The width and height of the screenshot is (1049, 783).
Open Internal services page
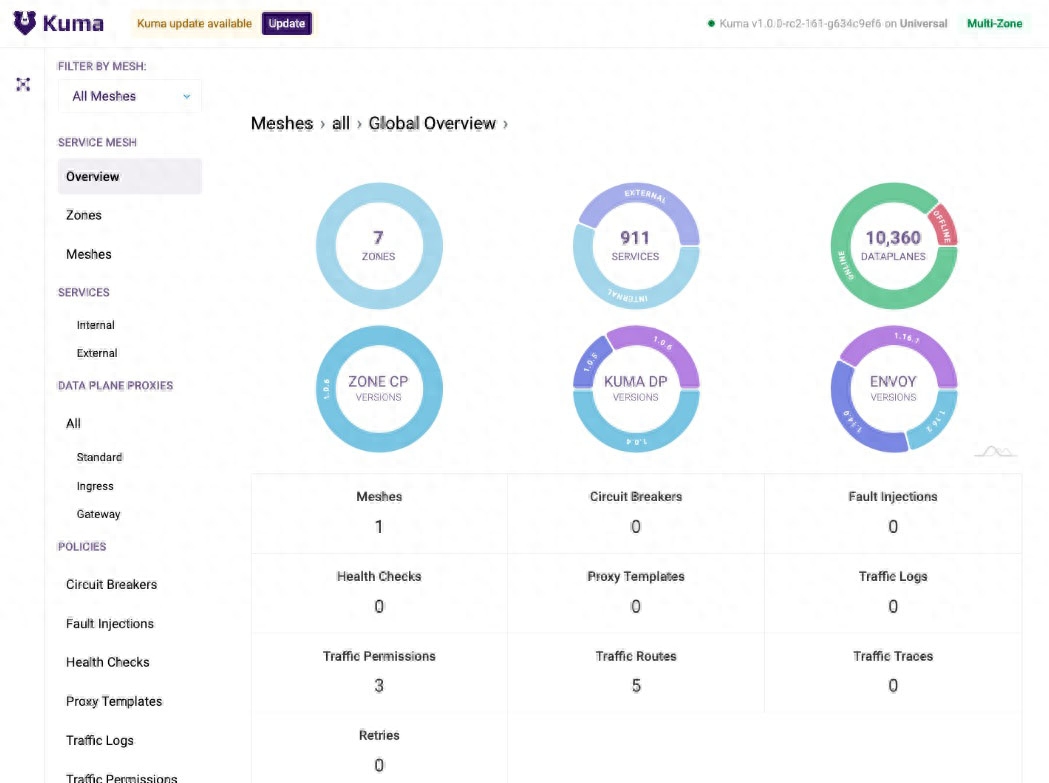tap(96, 325)
